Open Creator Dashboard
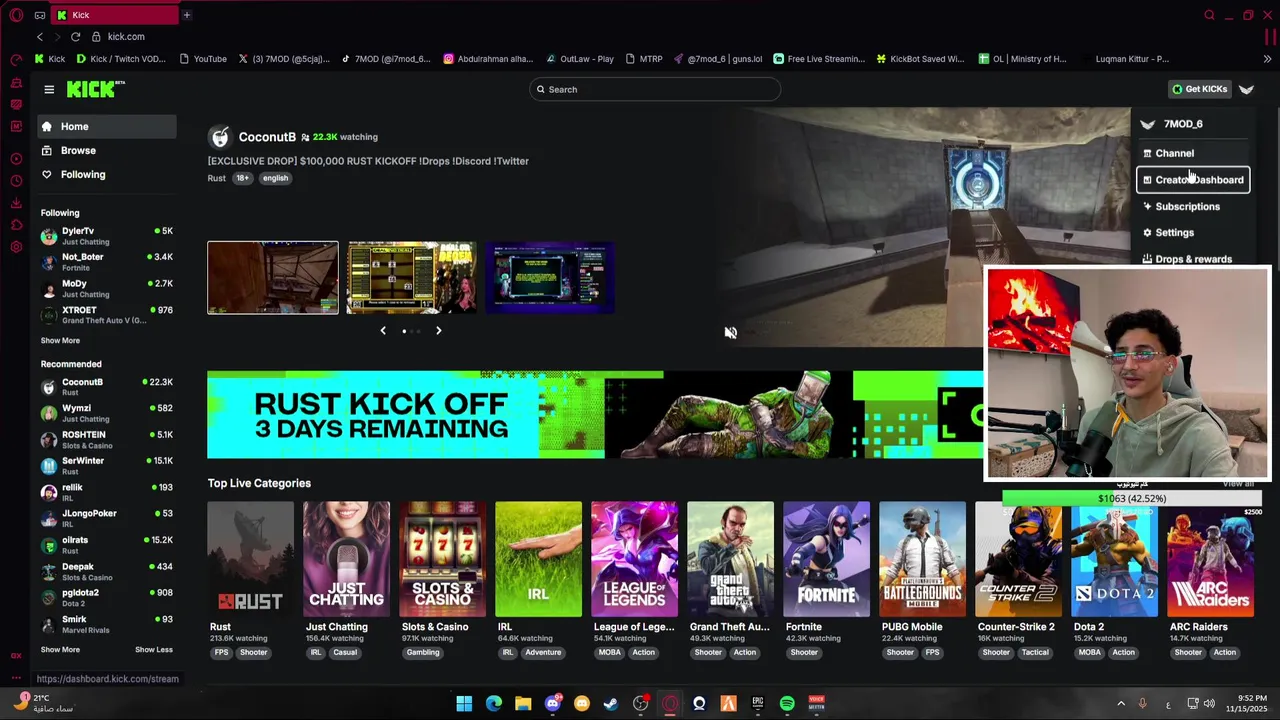 1193,180
